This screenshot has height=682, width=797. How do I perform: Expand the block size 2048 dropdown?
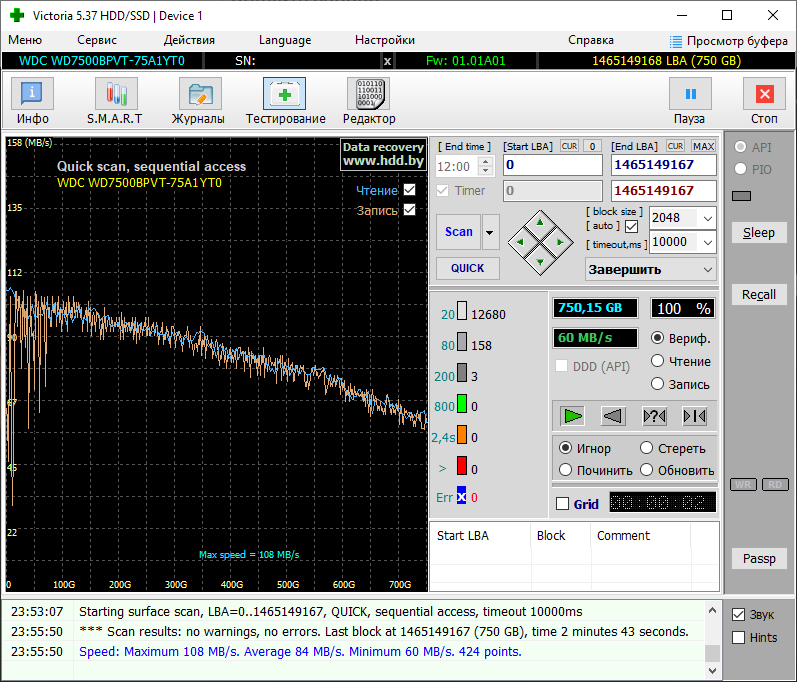707,217
